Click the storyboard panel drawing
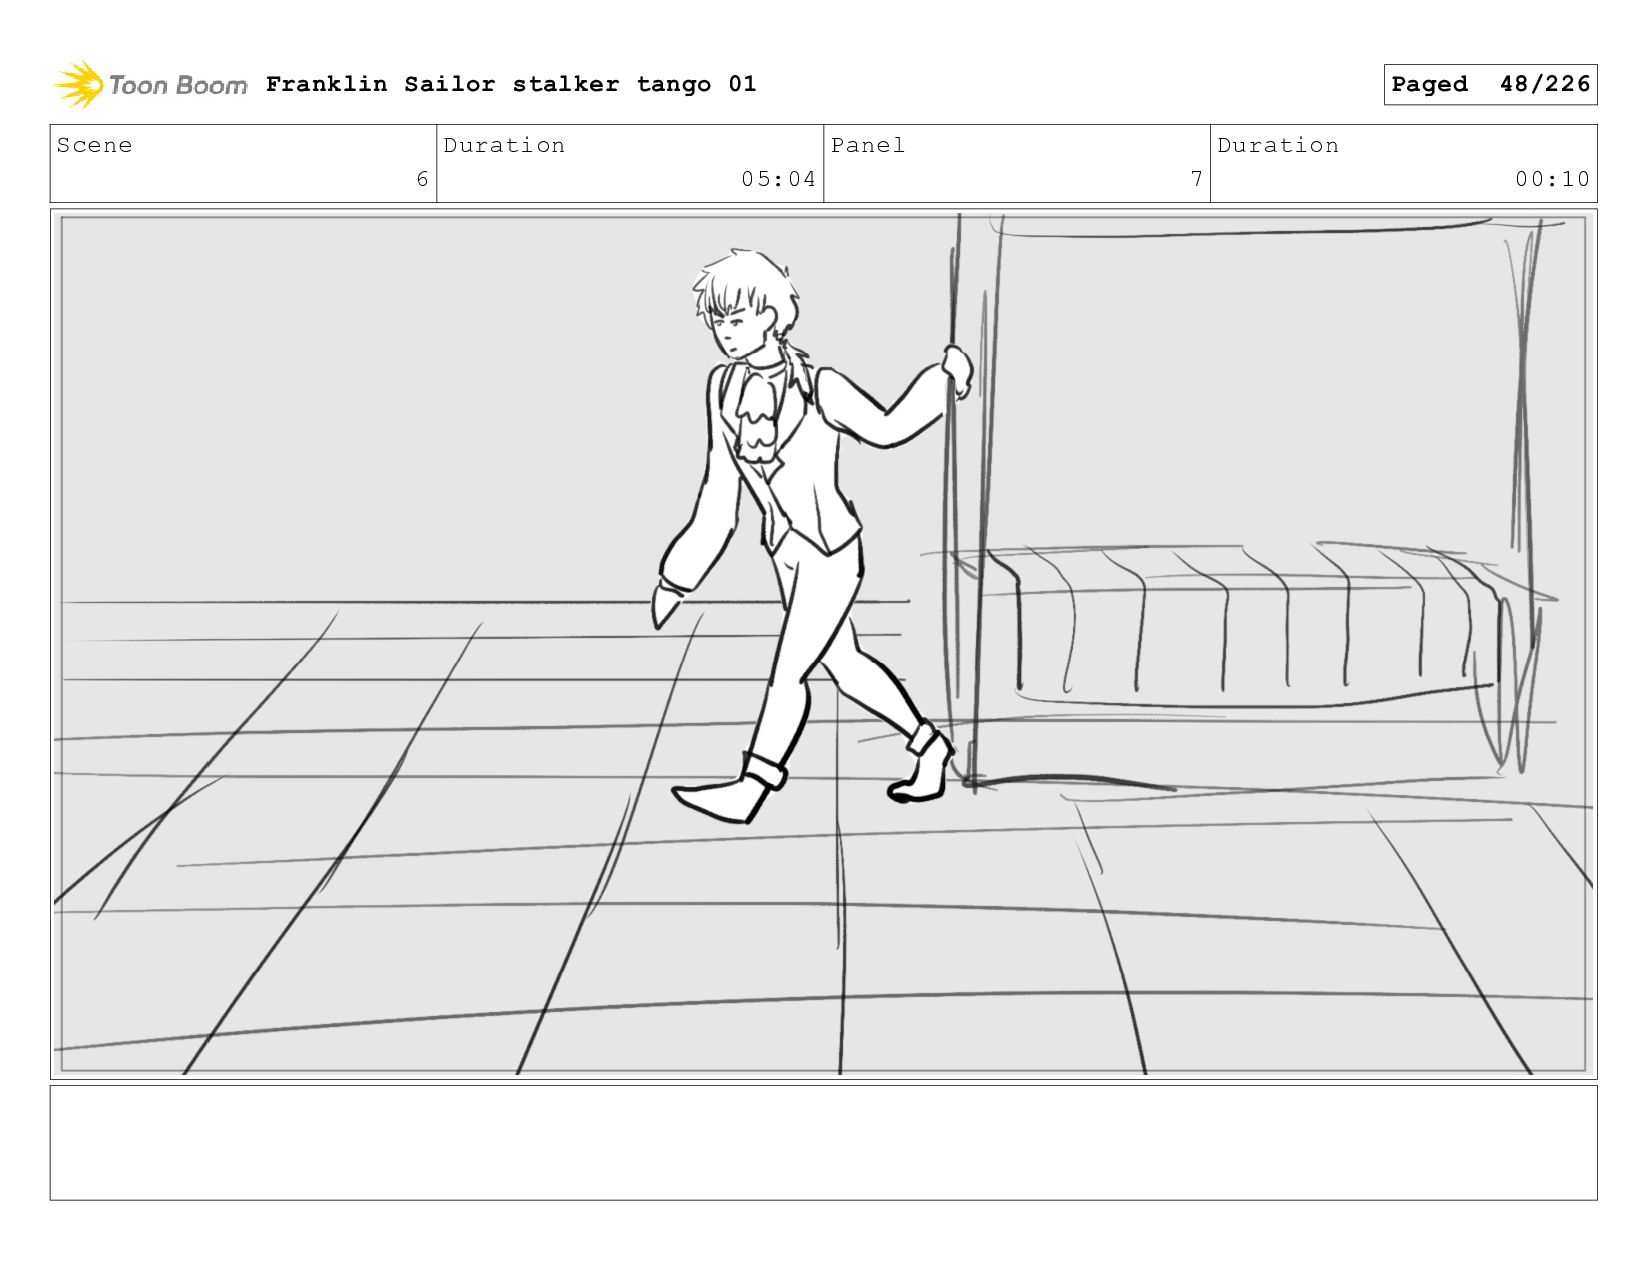Screen dimensions: 1650x1275 823,644
